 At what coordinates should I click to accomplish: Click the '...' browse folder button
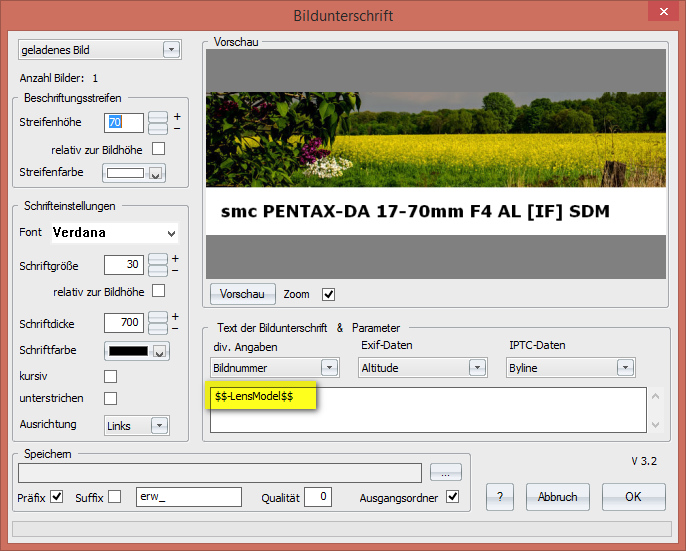coord(446,473)
